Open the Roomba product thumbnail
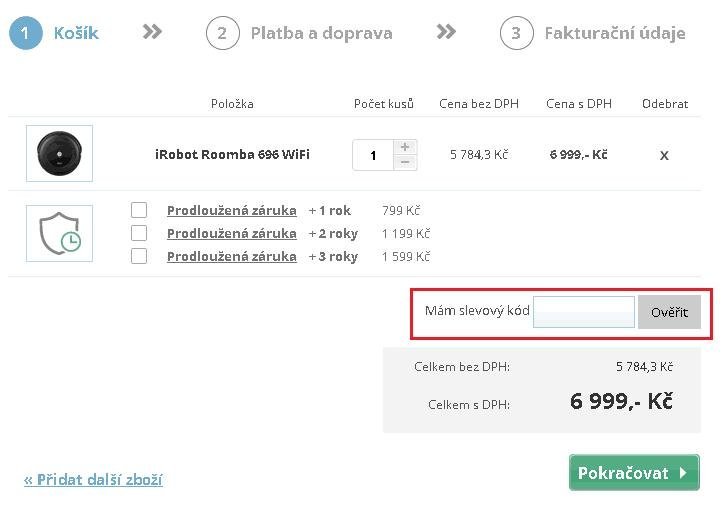Viewport: 724px width, 513px height. 60,153
